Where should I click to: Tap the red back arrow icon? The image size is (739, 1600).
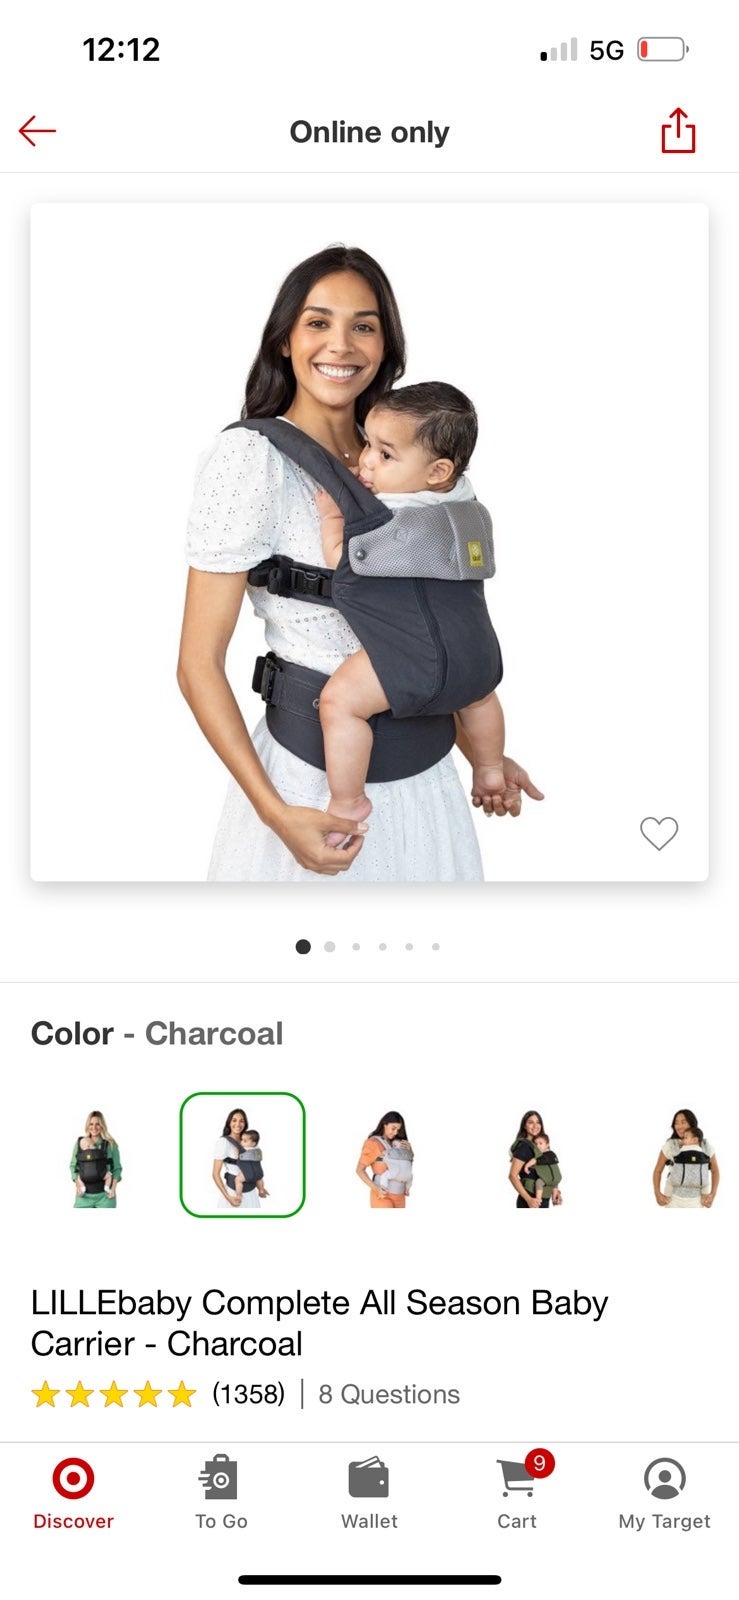point(37,131)
